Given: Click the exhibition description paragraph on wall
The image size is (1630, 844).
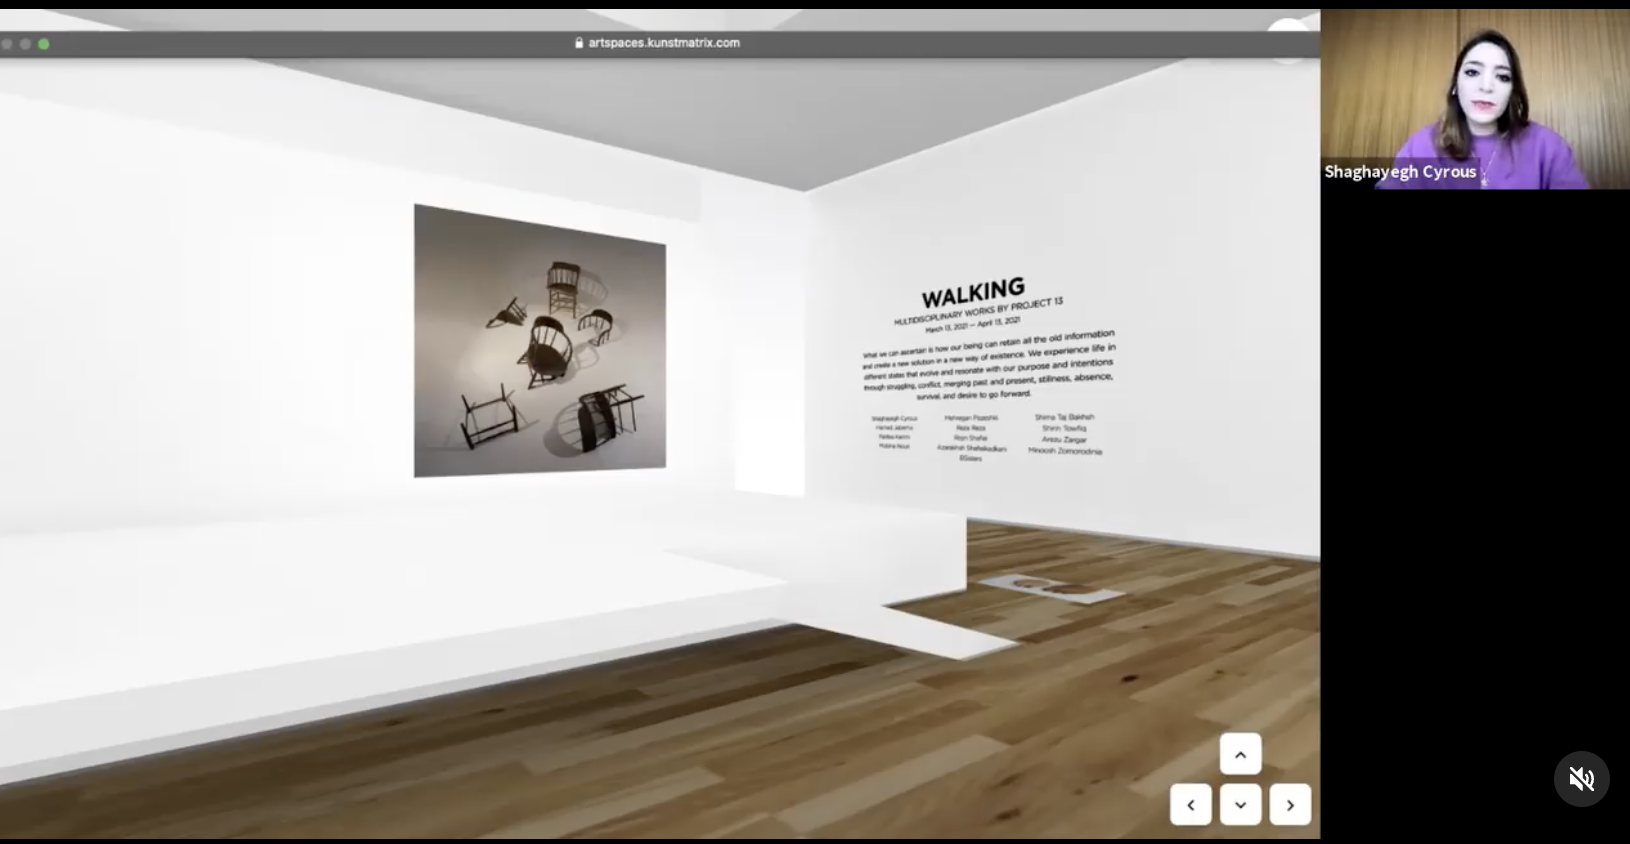Looking at the screenshot, I should point(988,364).
